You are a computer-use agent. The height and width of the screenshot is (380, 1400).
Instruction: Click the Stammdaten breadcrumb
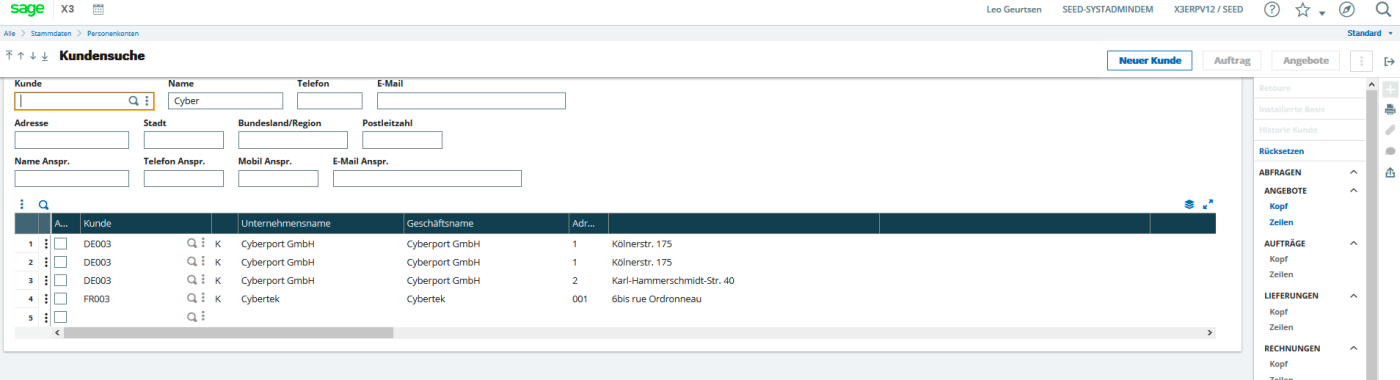tap(52, 33)
